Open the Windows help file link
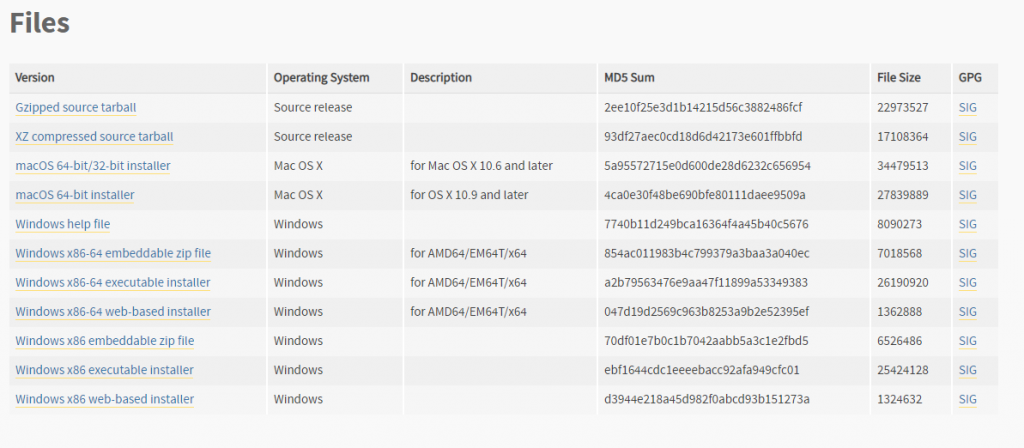The width and height of the screenshot is (1024, 448). click(x=63, y=224)
